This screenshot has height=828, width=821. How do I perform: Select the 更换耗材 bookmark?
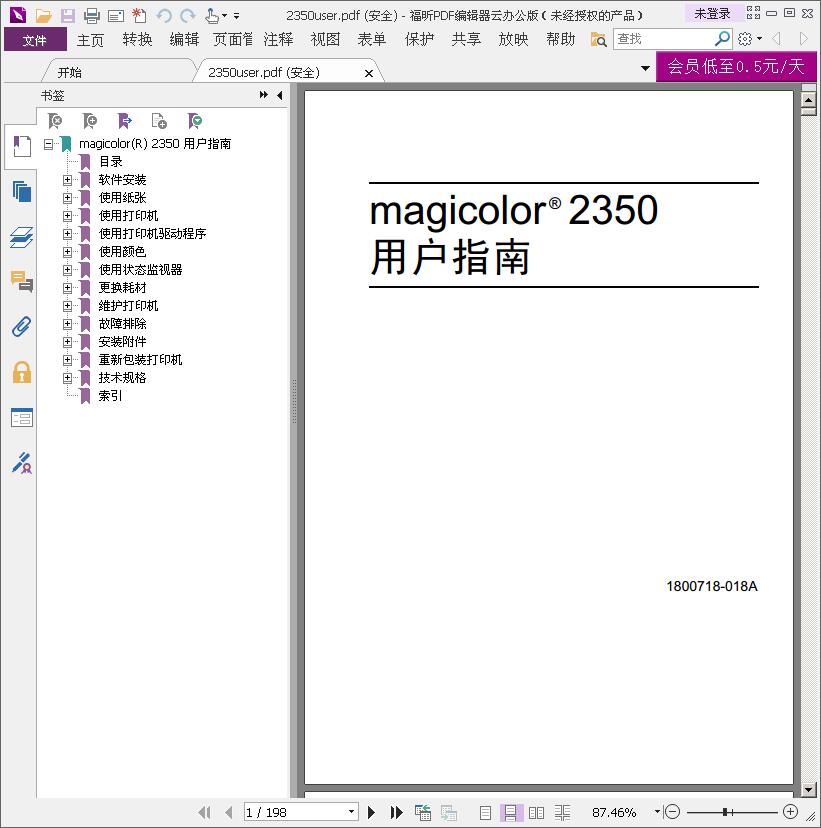tap(122, 288)
